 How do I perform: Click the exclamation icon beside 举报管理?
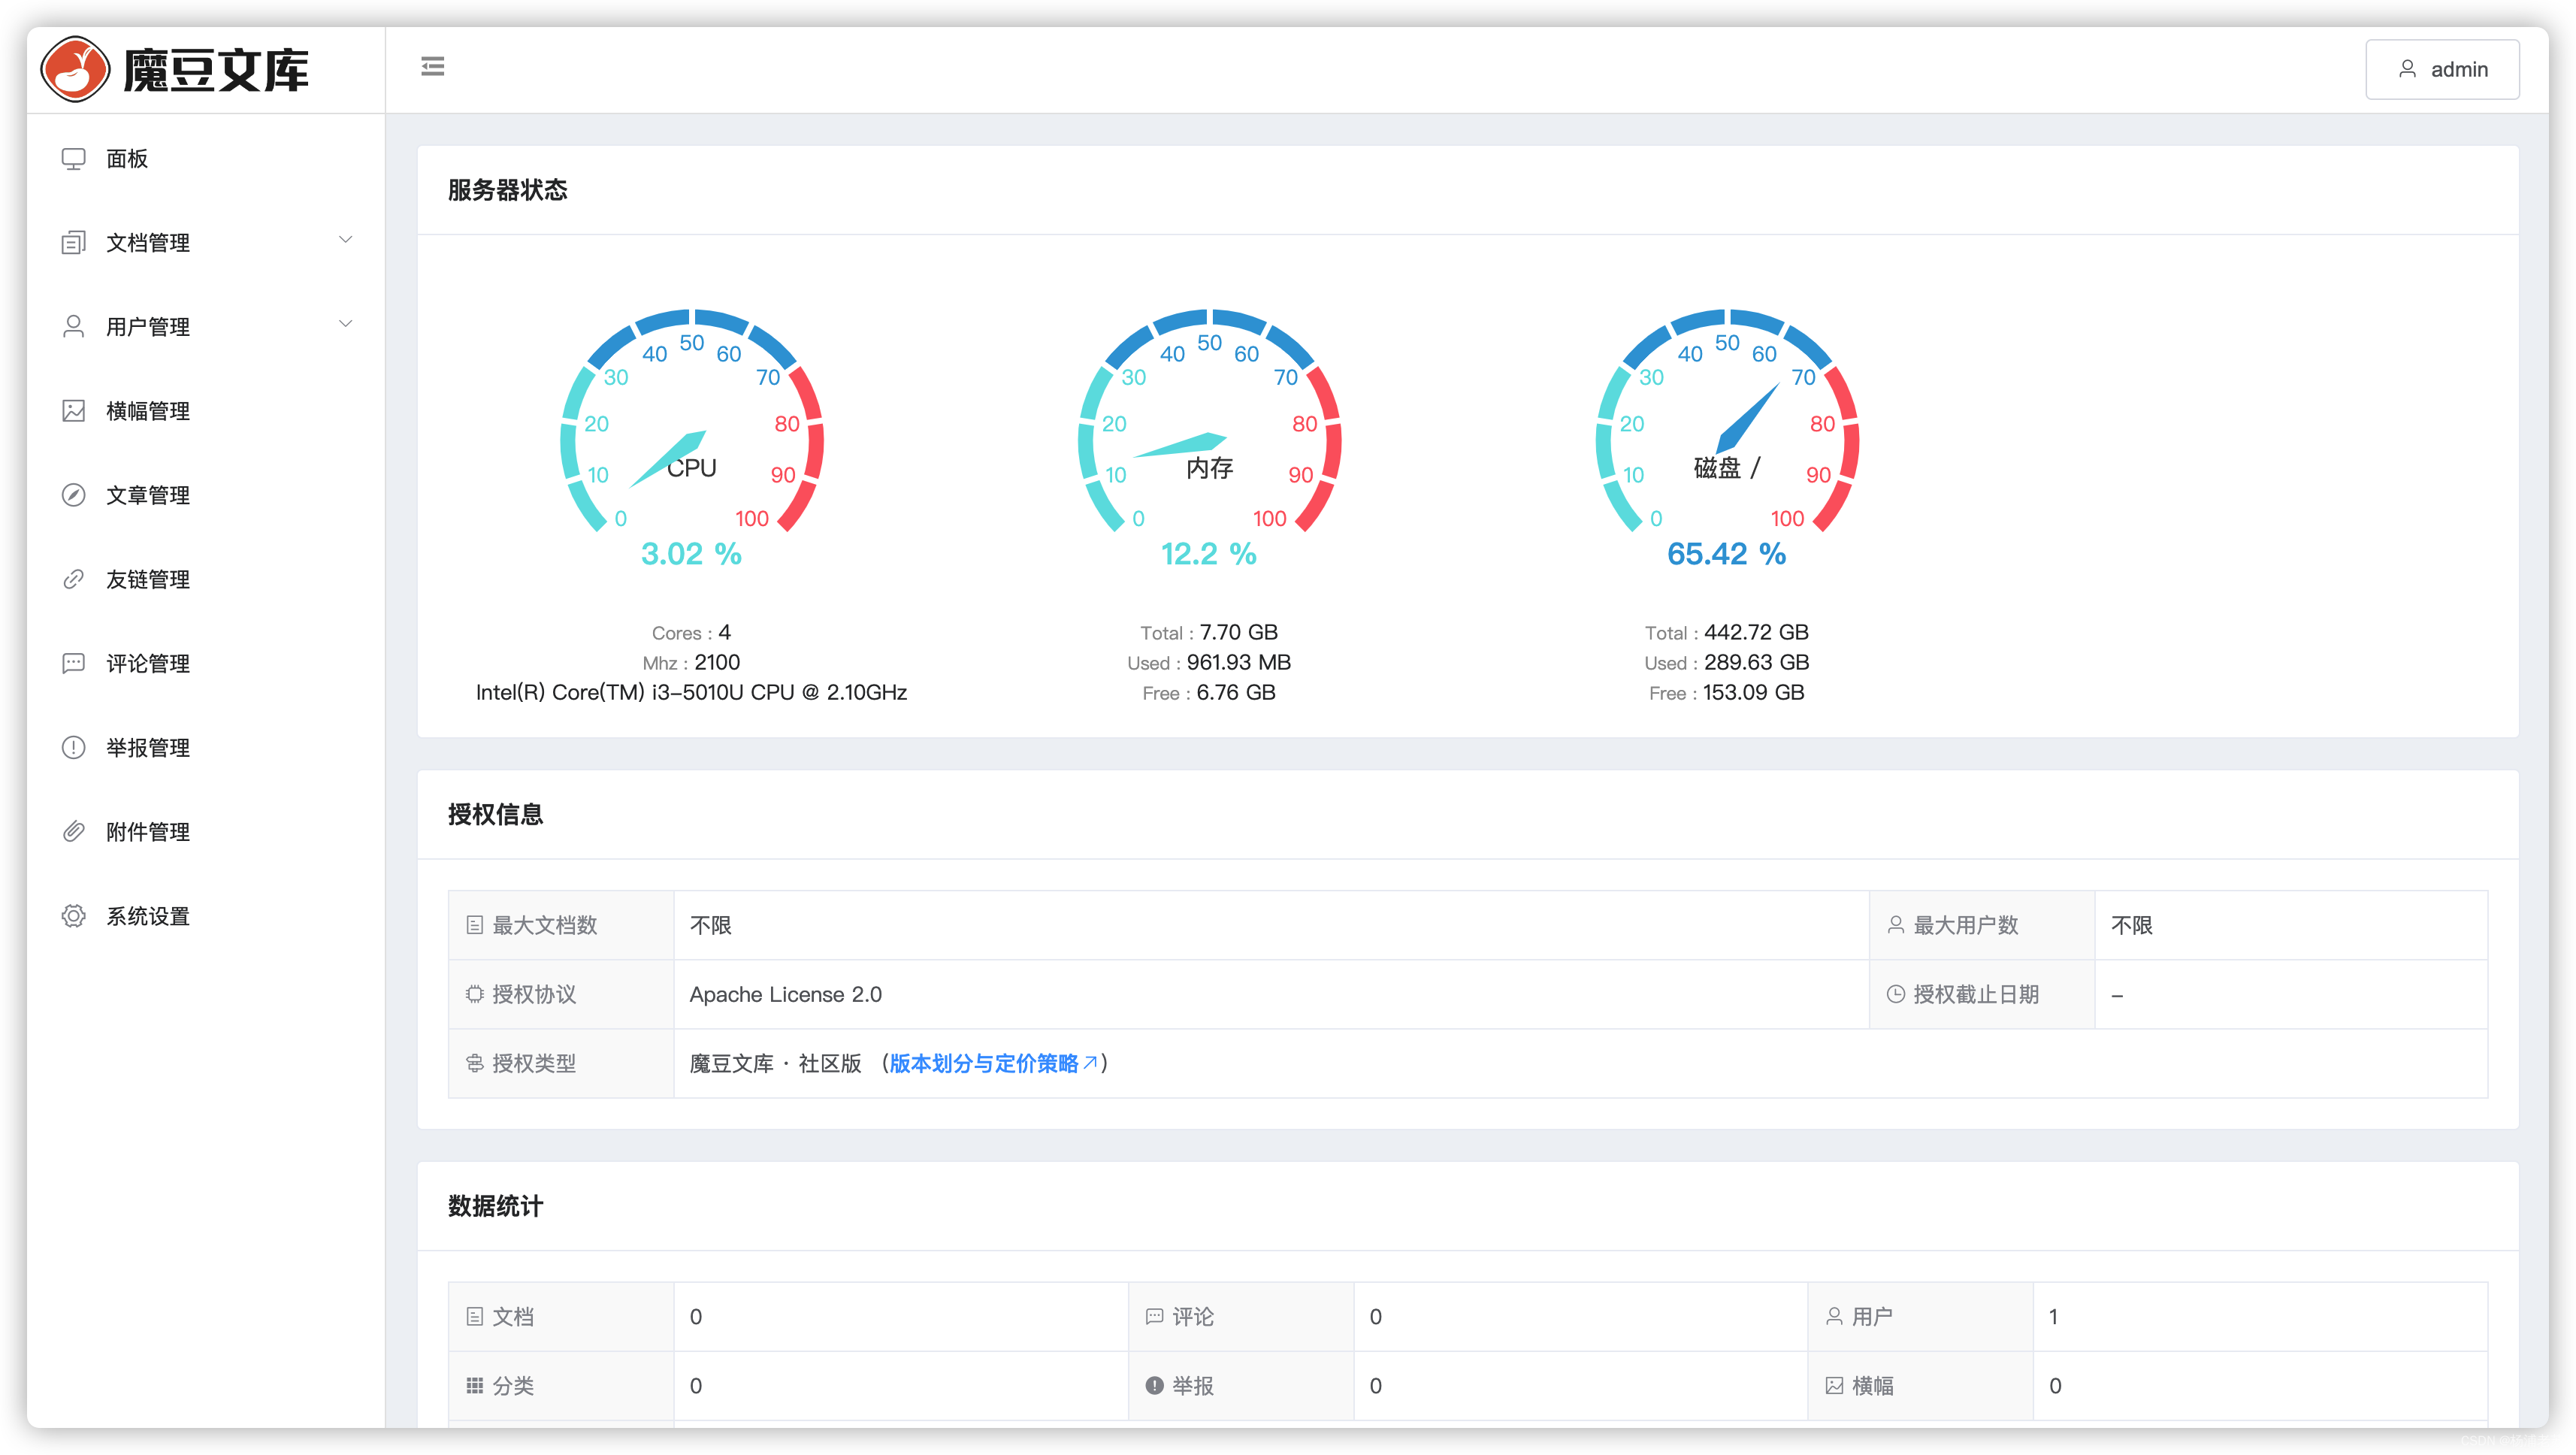(73, 747)
